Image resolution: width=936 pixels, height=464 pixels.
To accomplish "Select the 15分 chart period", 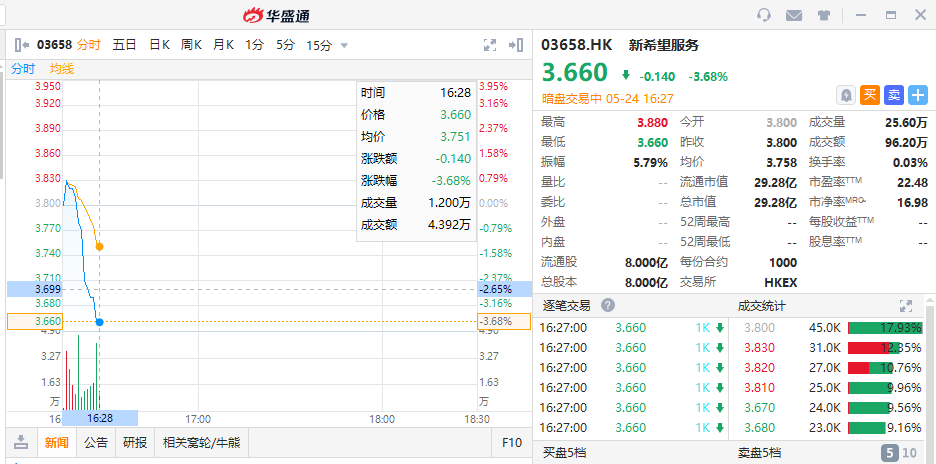I will coord(319,45).
